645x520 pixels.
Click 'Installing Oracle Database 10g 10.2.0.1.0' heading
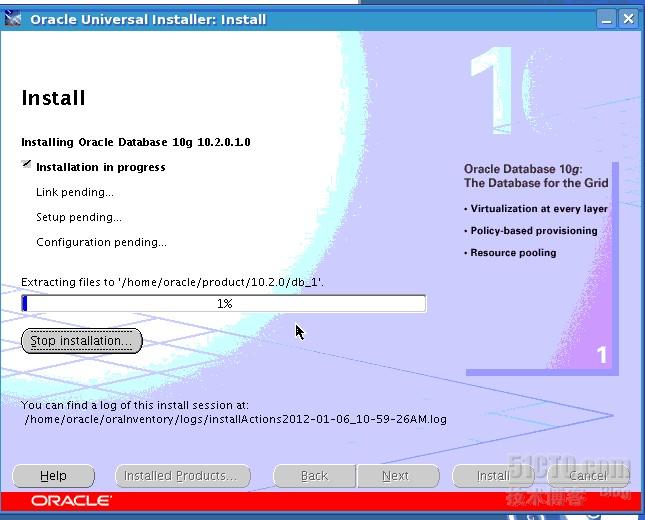coord(136,142)
